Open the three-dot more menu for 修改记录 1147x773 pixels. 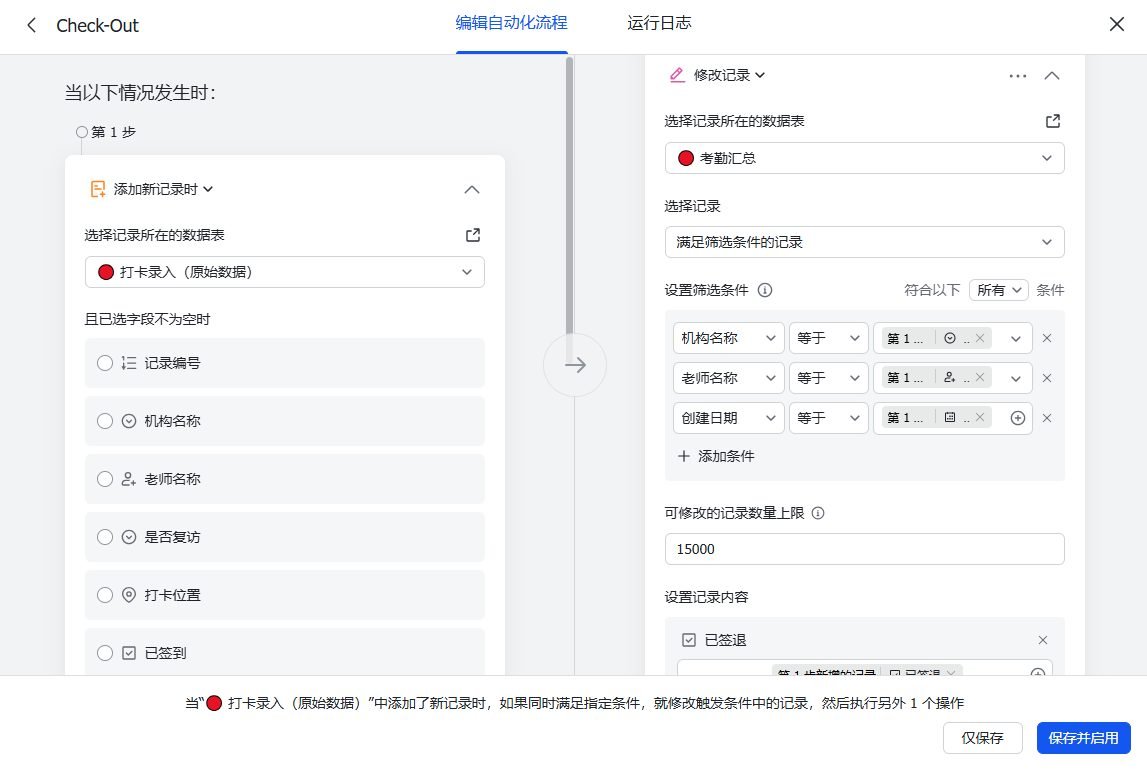pos(1018,75)
